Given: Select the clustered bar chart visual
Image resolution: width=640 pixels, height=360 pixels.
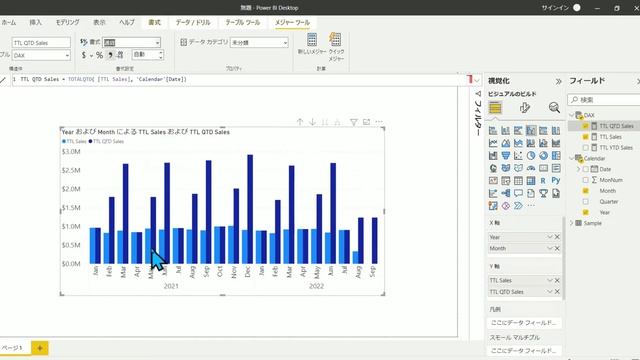Looking at the screenshot, I should point(518,131).
